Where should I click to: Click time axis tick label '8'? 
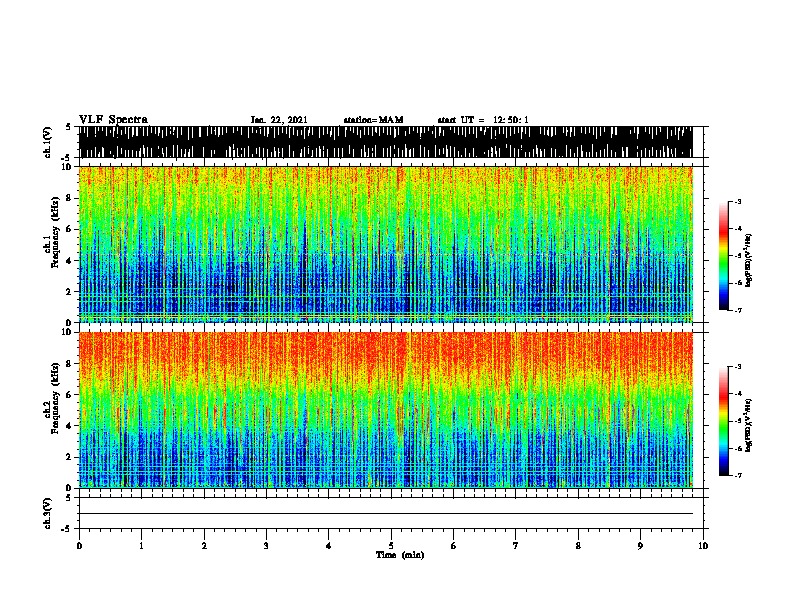[578, 546]
